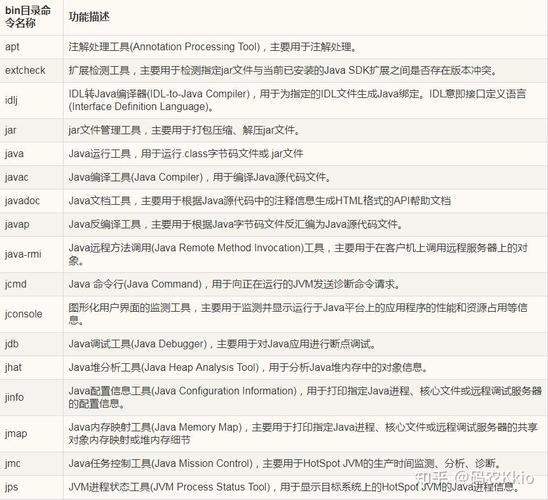Click the 'Java反编译工具' description

[x=236, y=224]
